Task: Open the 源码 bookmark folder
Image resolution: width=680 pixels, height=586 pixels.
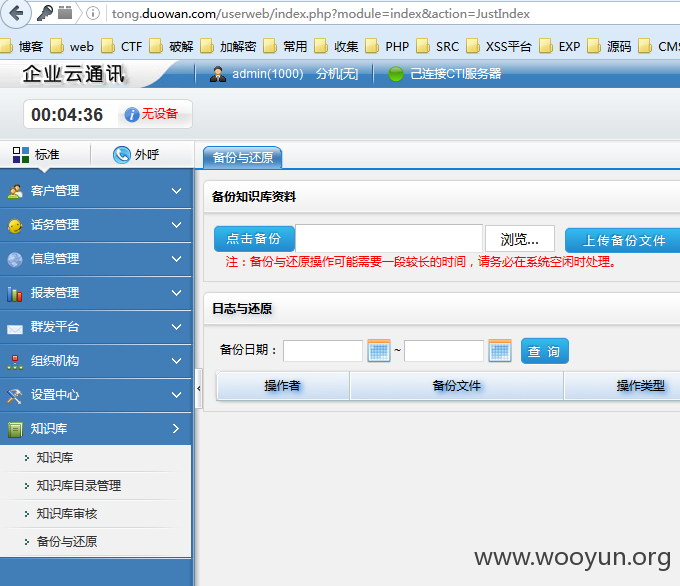Action: click(x=609, y=46)
